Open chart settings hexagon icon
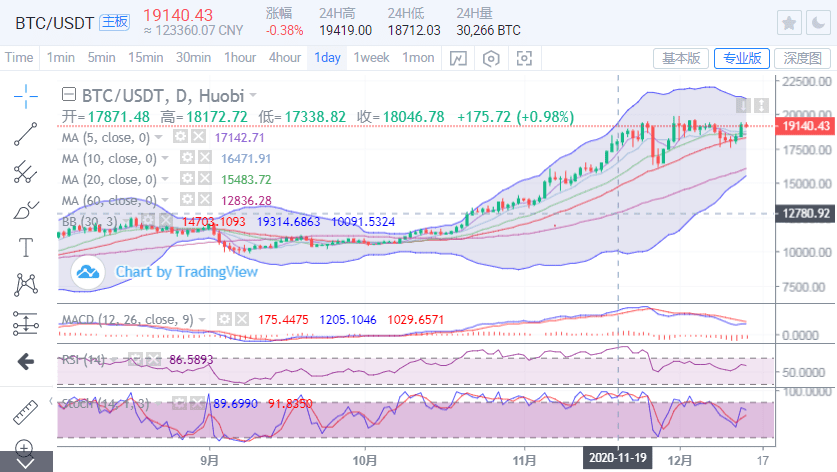837x472 pixels. 491,58
